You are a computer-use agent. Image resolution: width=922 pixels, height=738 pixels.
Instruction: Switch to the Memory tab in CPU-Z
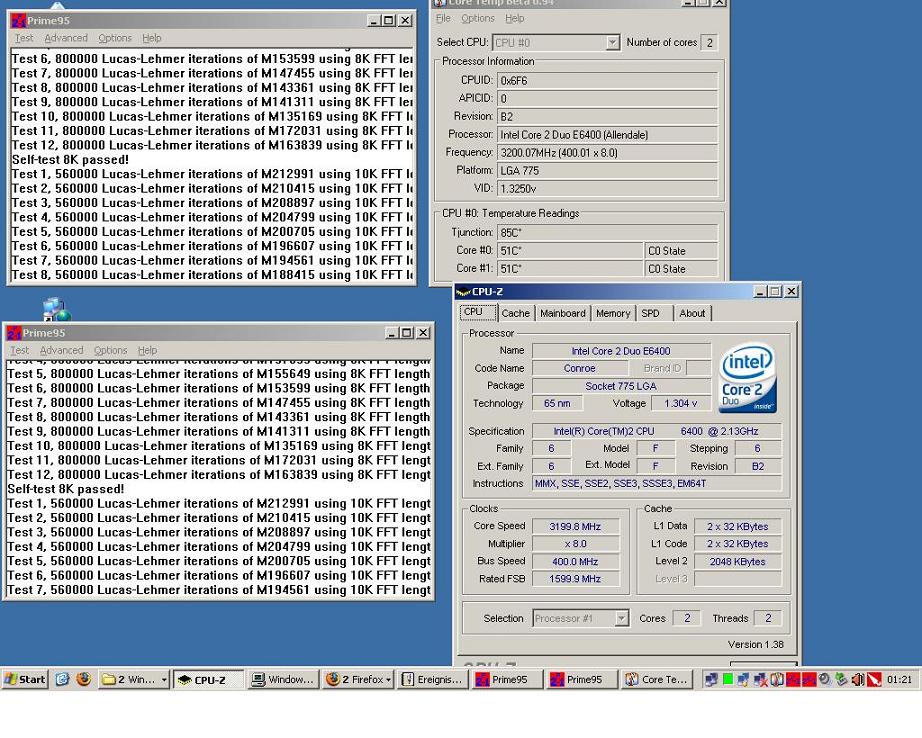click(613, 313)
